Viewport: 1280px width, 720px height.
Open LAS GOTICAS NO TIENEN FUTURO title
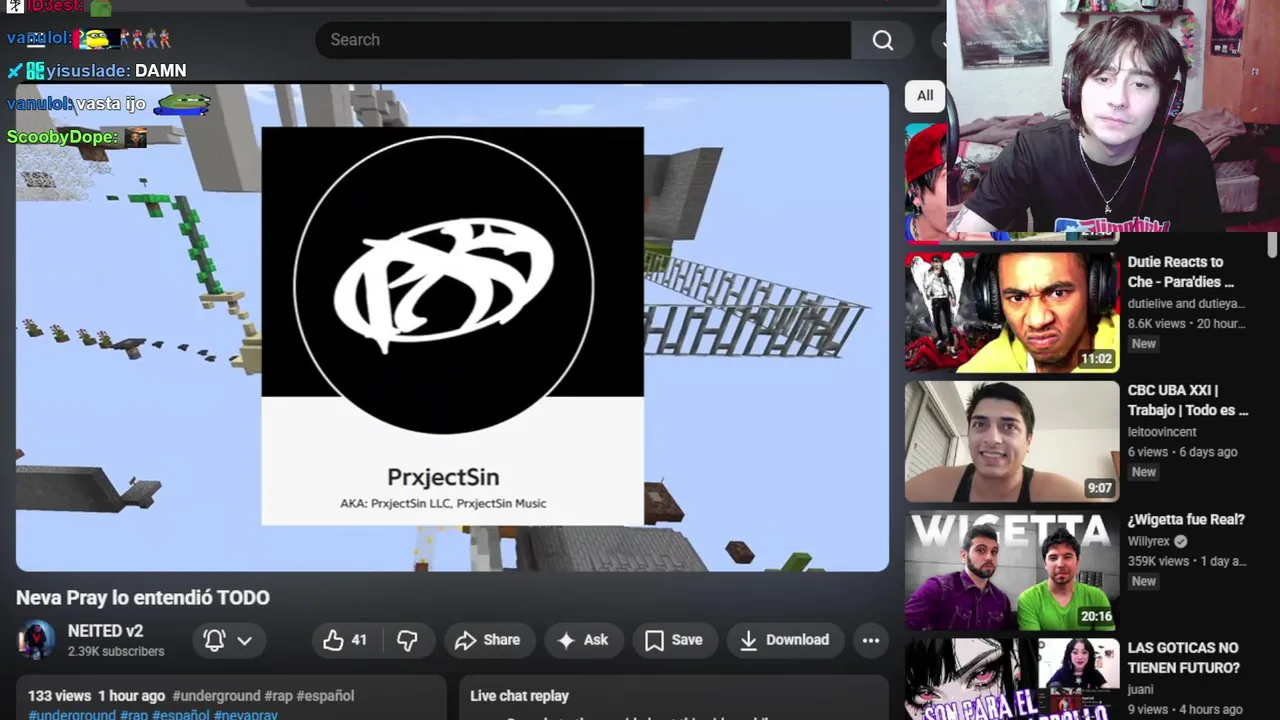click(x=1183, y=658)
